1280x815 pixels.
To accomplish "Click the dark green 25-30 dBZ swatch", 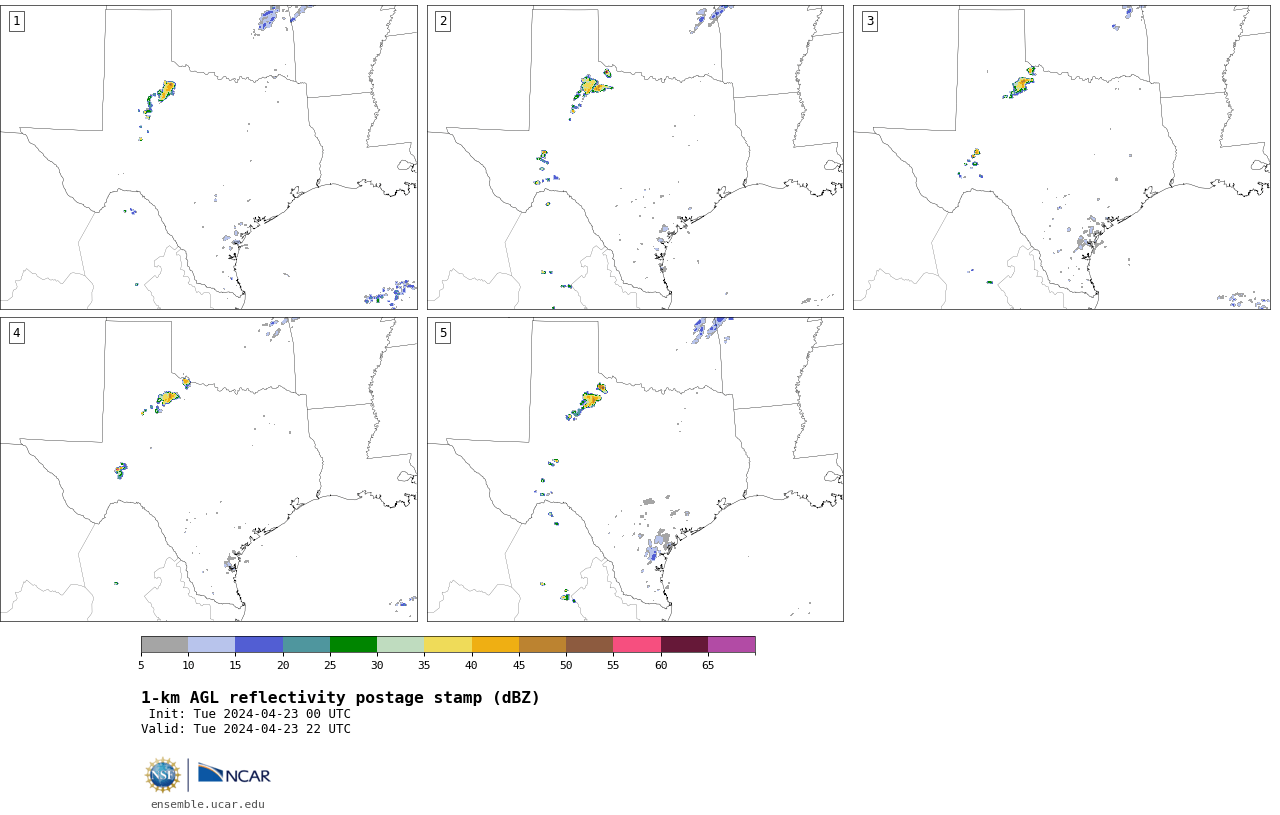I will tap(353, 644).
